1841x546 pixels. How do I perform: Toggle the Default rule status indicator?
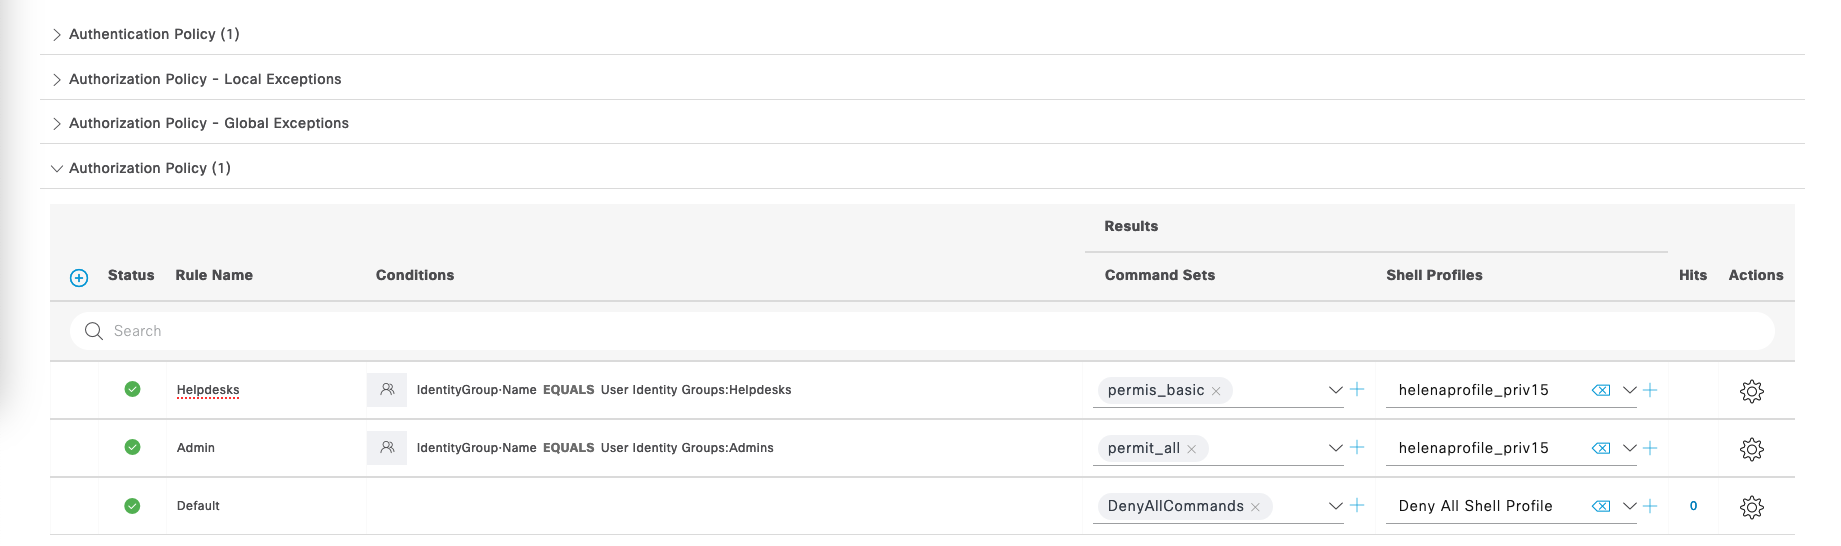[x=132, y=506]
